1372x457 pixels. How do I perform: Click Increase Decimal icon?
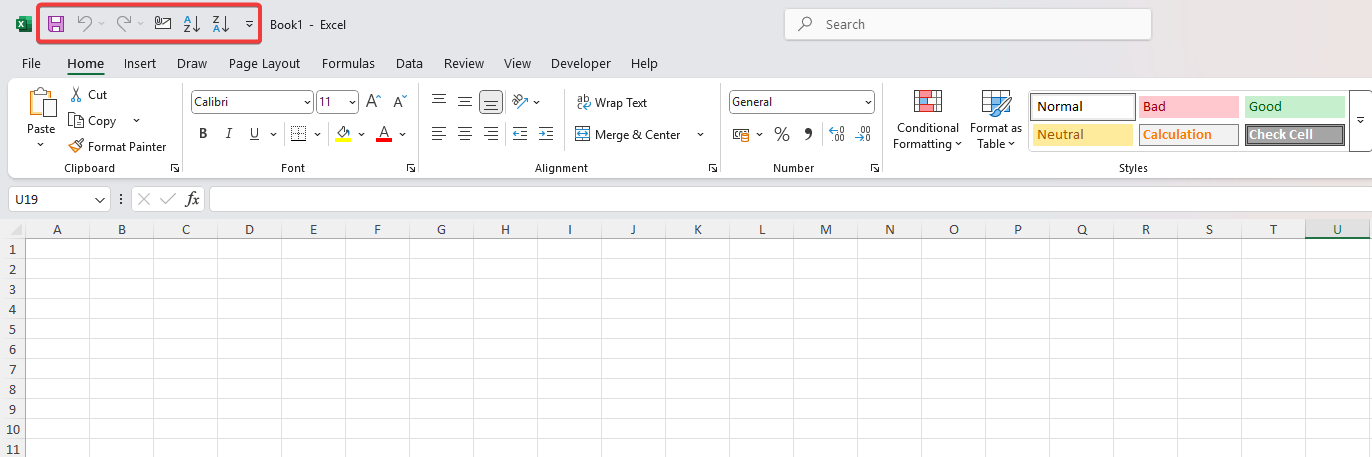pos(837,134)
